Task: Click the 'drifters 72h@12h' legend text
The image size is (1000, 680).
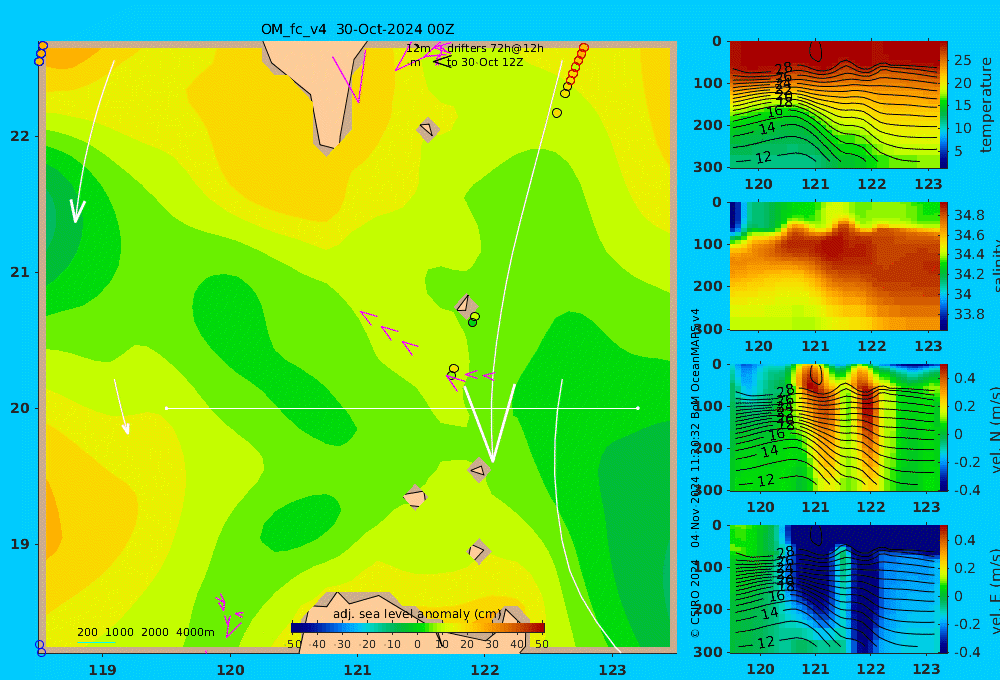Action: (495, 48)
